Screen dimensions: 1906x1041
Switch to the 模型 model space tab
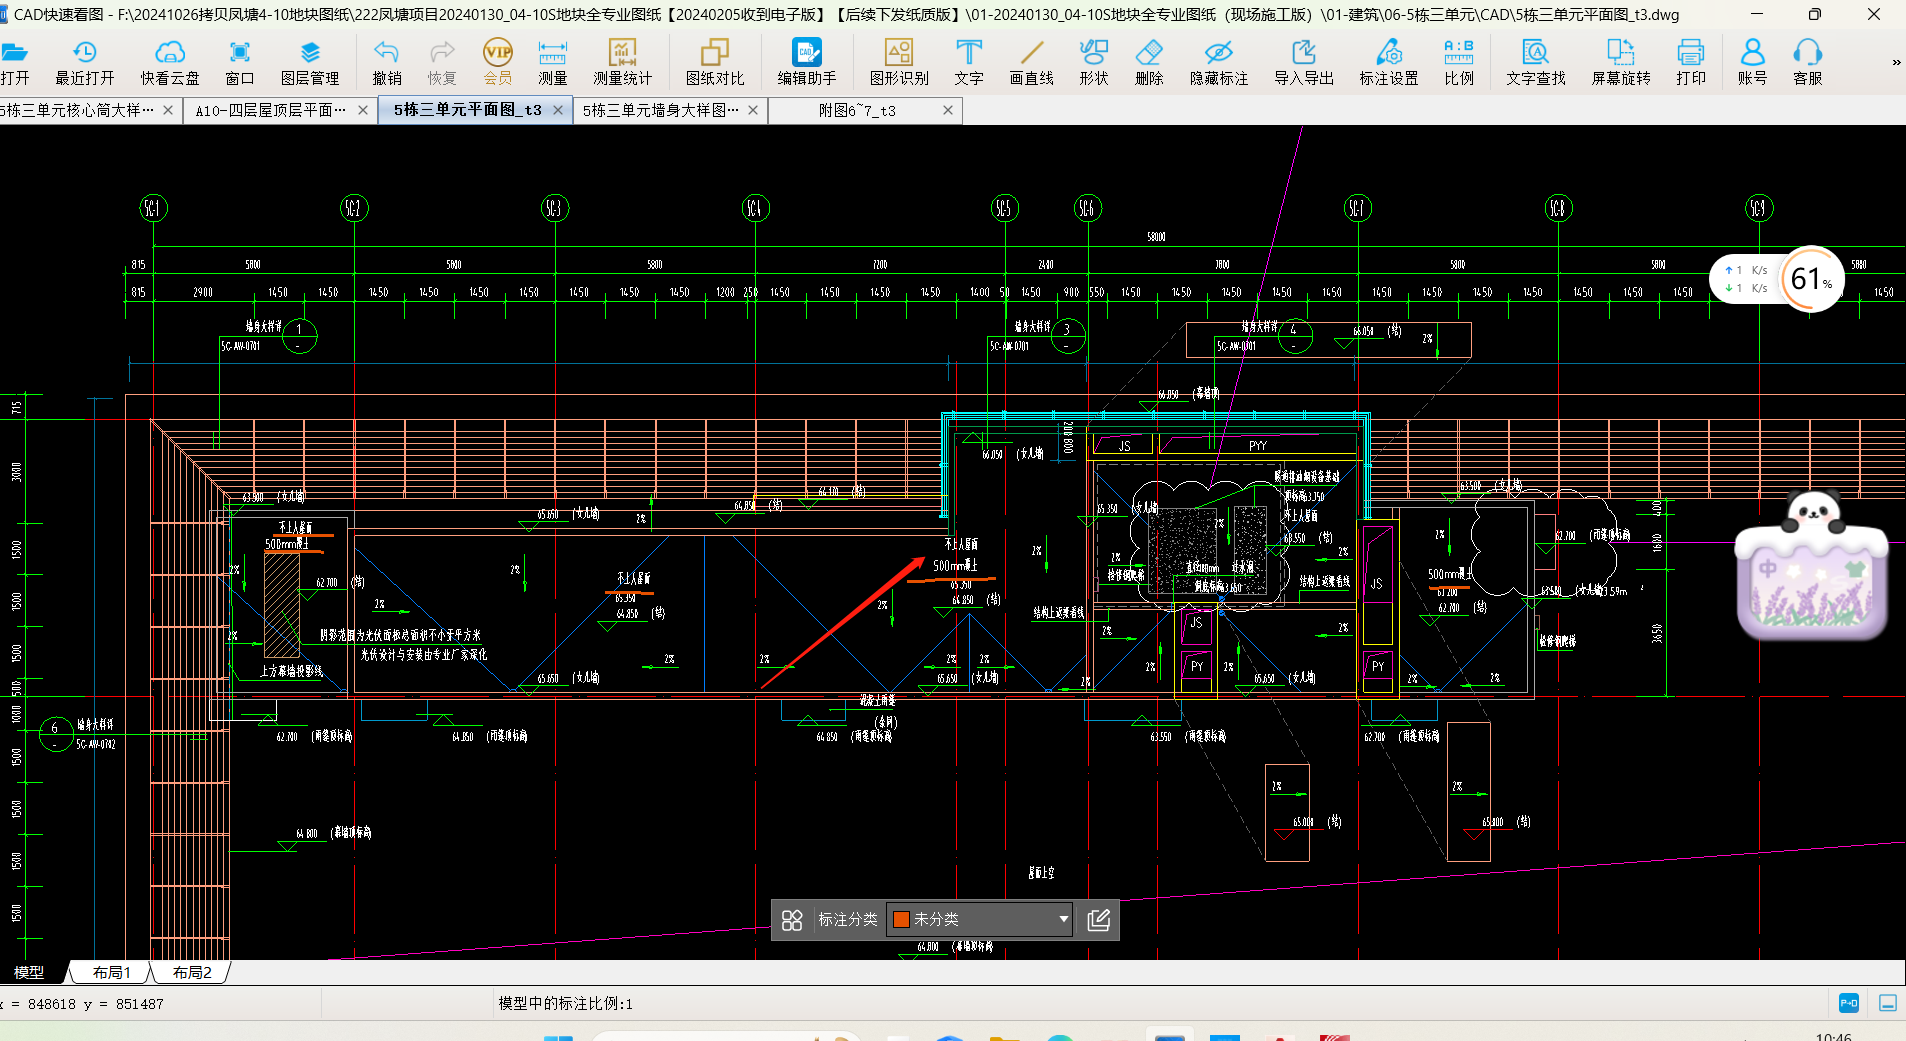tap(29, 972)
